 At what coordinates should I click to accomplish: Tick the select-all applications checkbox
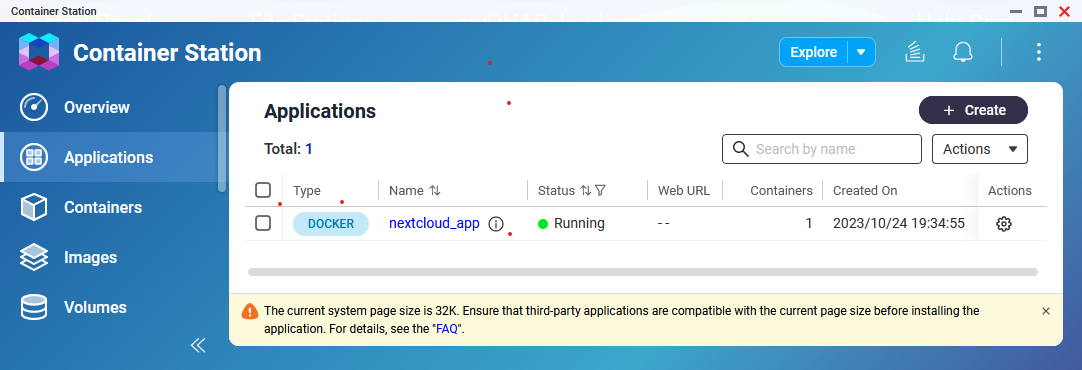[263, 190]
